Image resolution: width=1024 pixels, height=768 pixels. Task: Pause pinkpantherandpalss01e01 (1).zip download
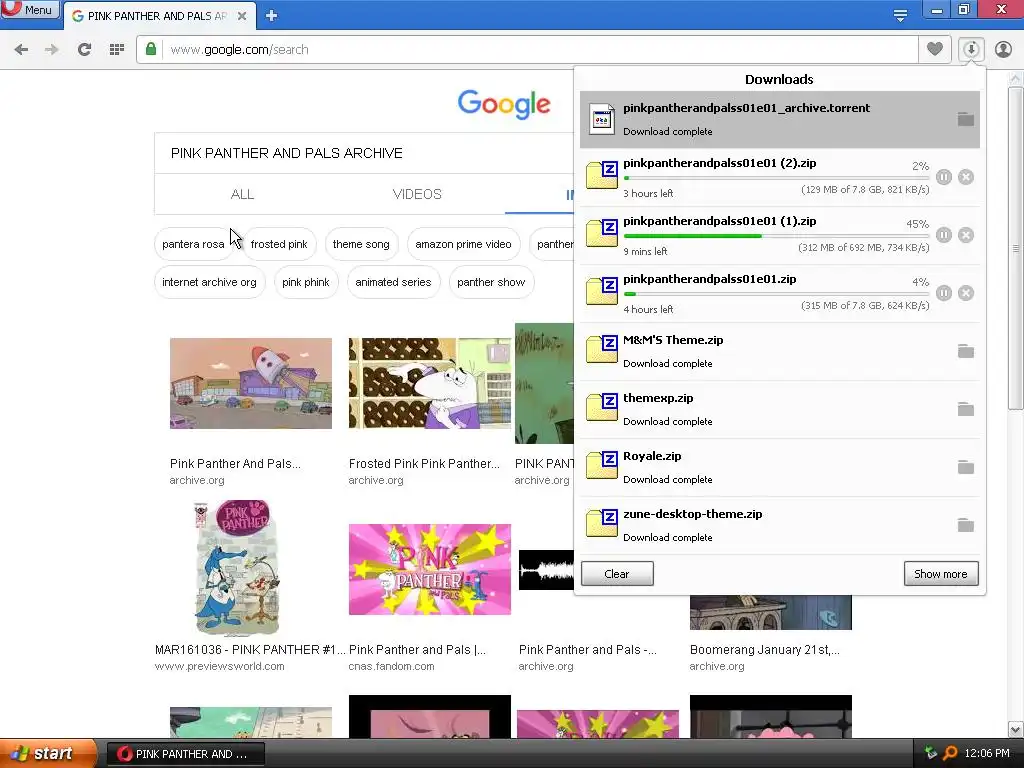point(944,235)
